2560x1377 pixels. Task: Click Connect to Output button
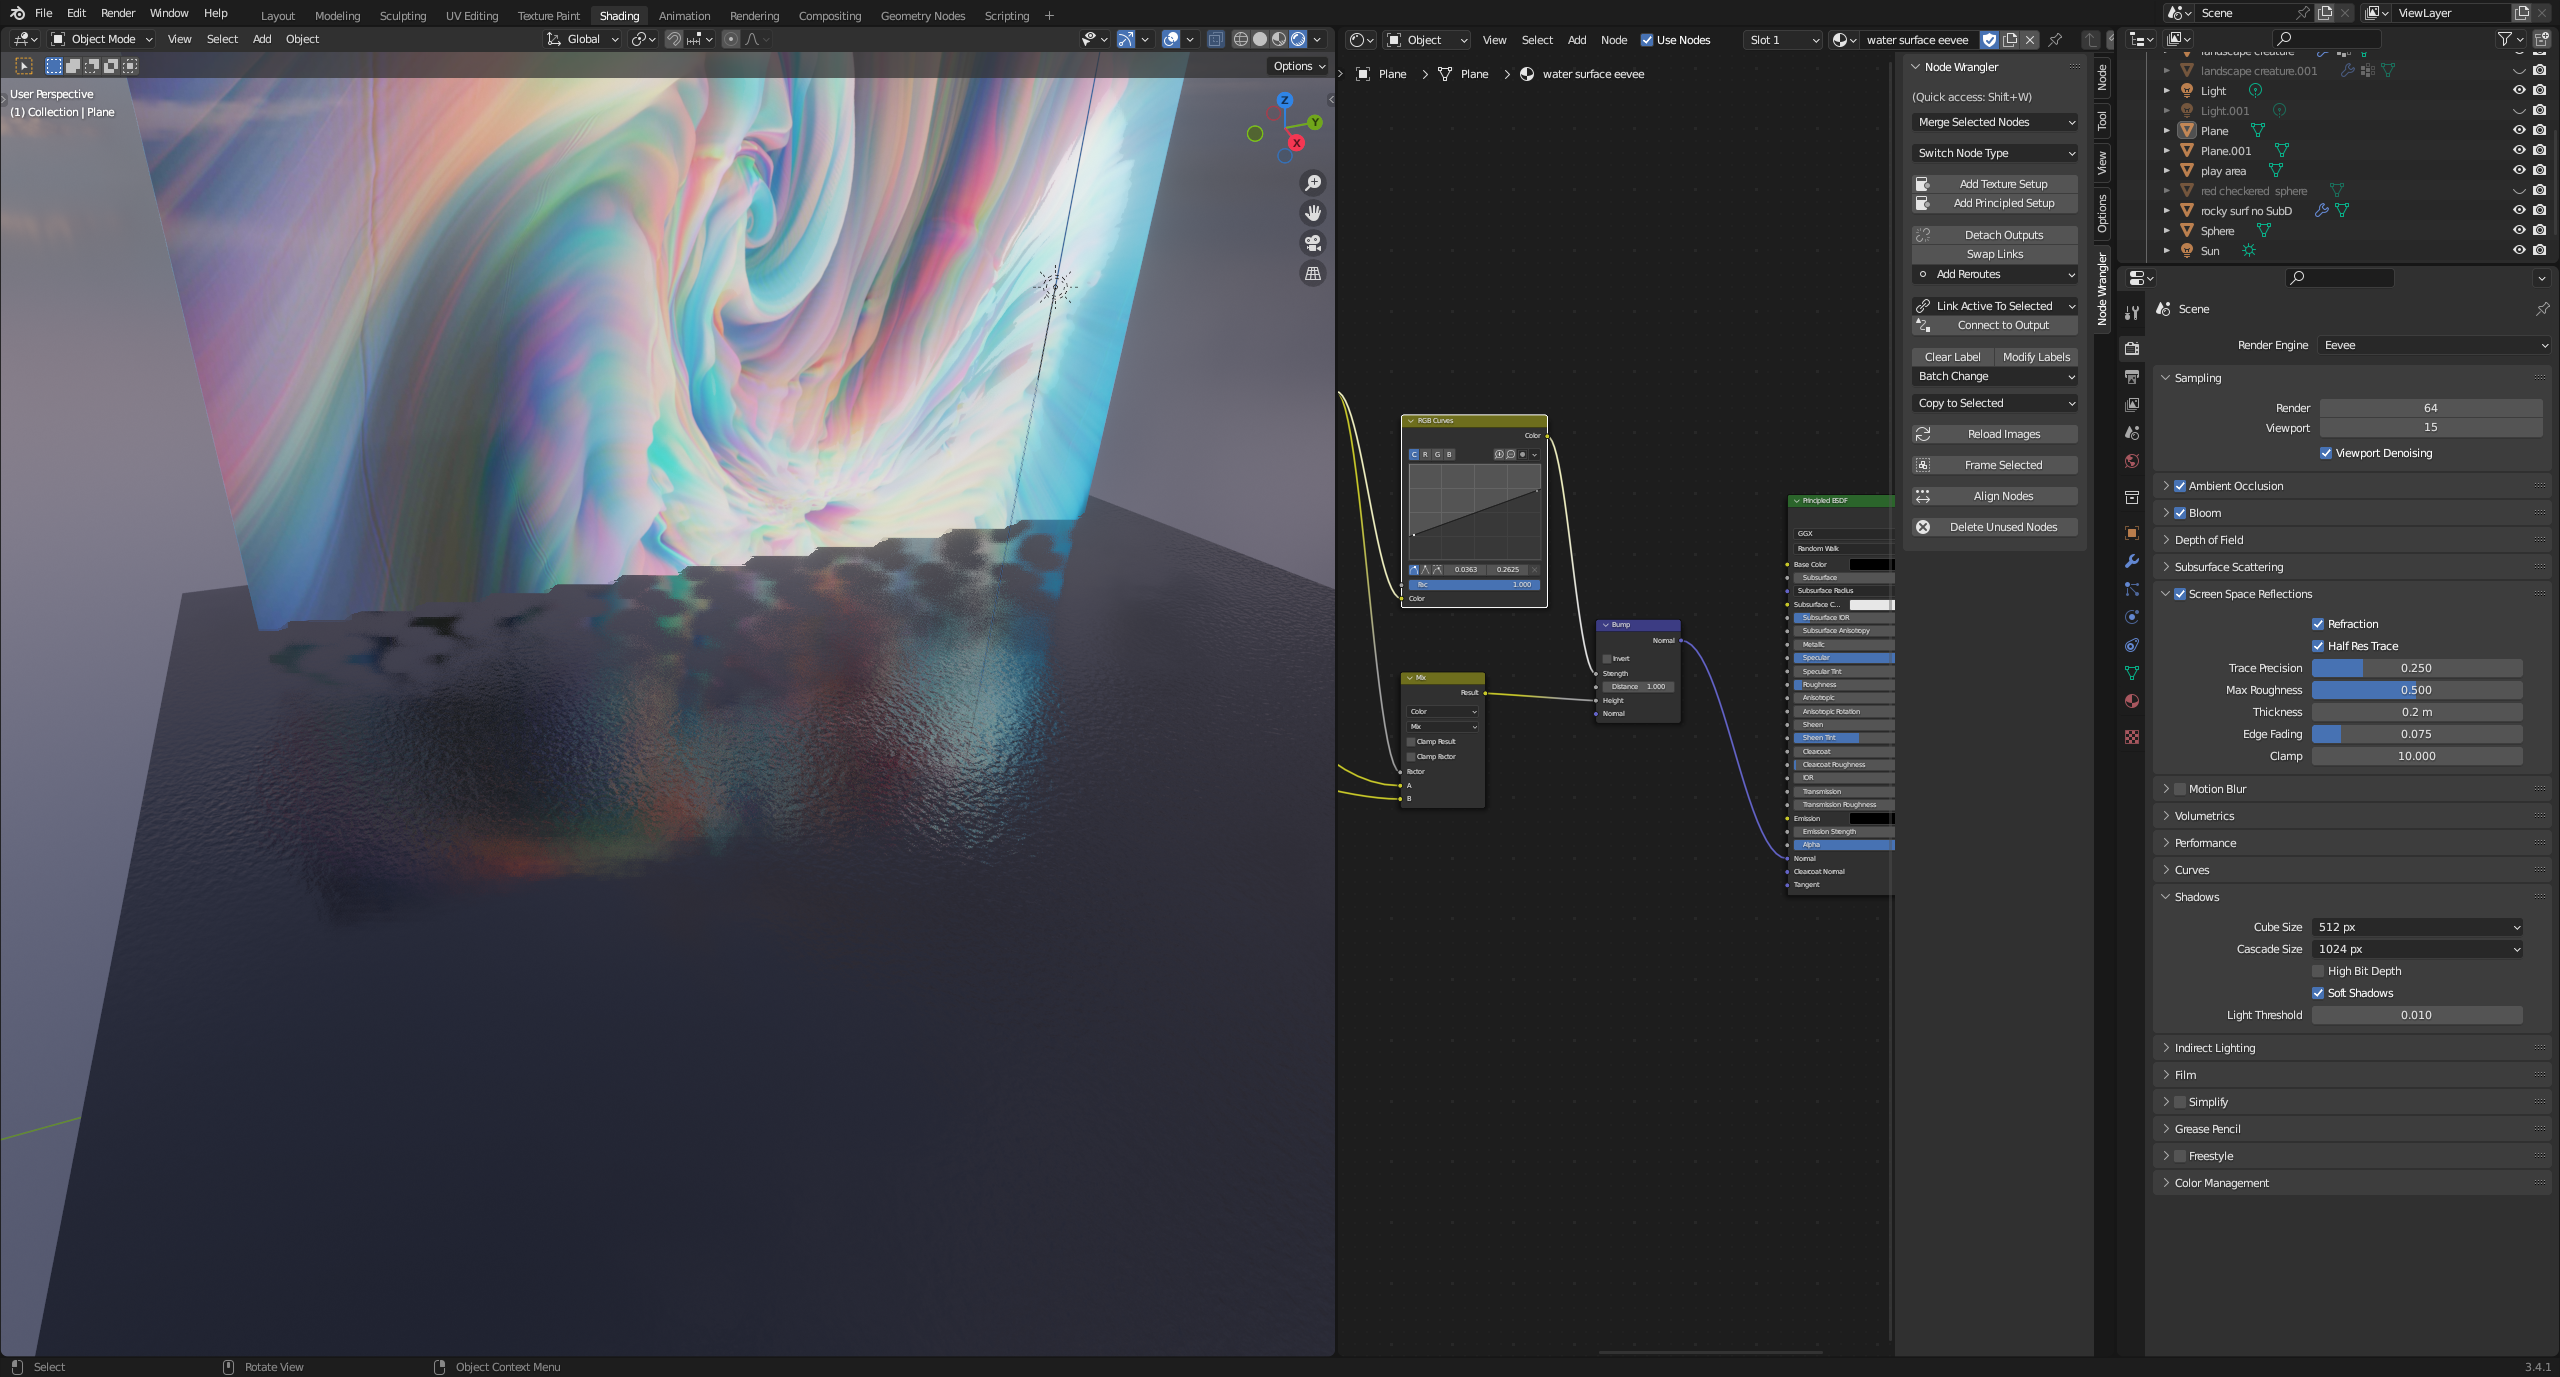point(1994,325)
